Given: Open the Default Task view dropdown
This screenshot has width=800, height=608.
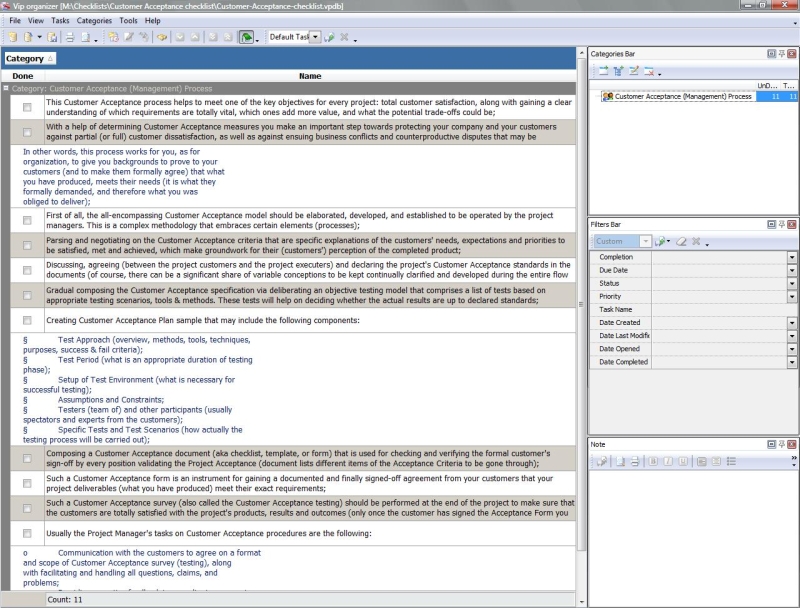Looking at the screenshot, I should pos(315,37).
